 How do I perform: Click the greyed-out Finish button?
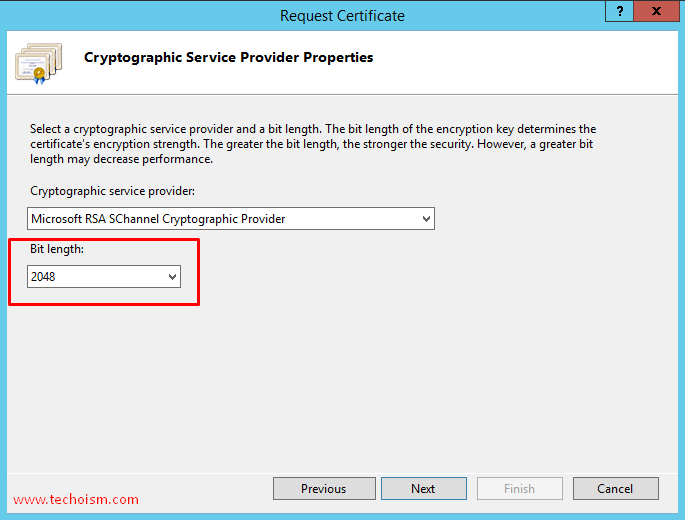pos(519,489)
